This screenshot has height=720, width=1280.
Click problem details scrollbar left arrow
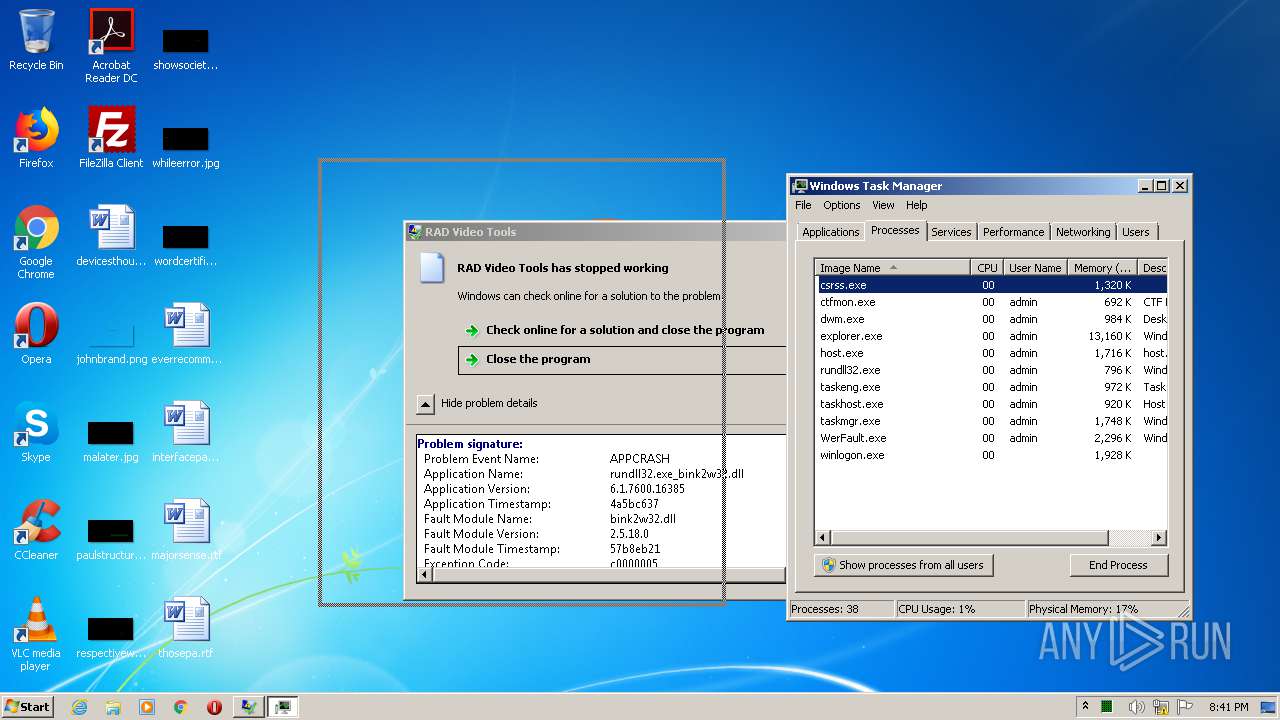tap(425, 575)
